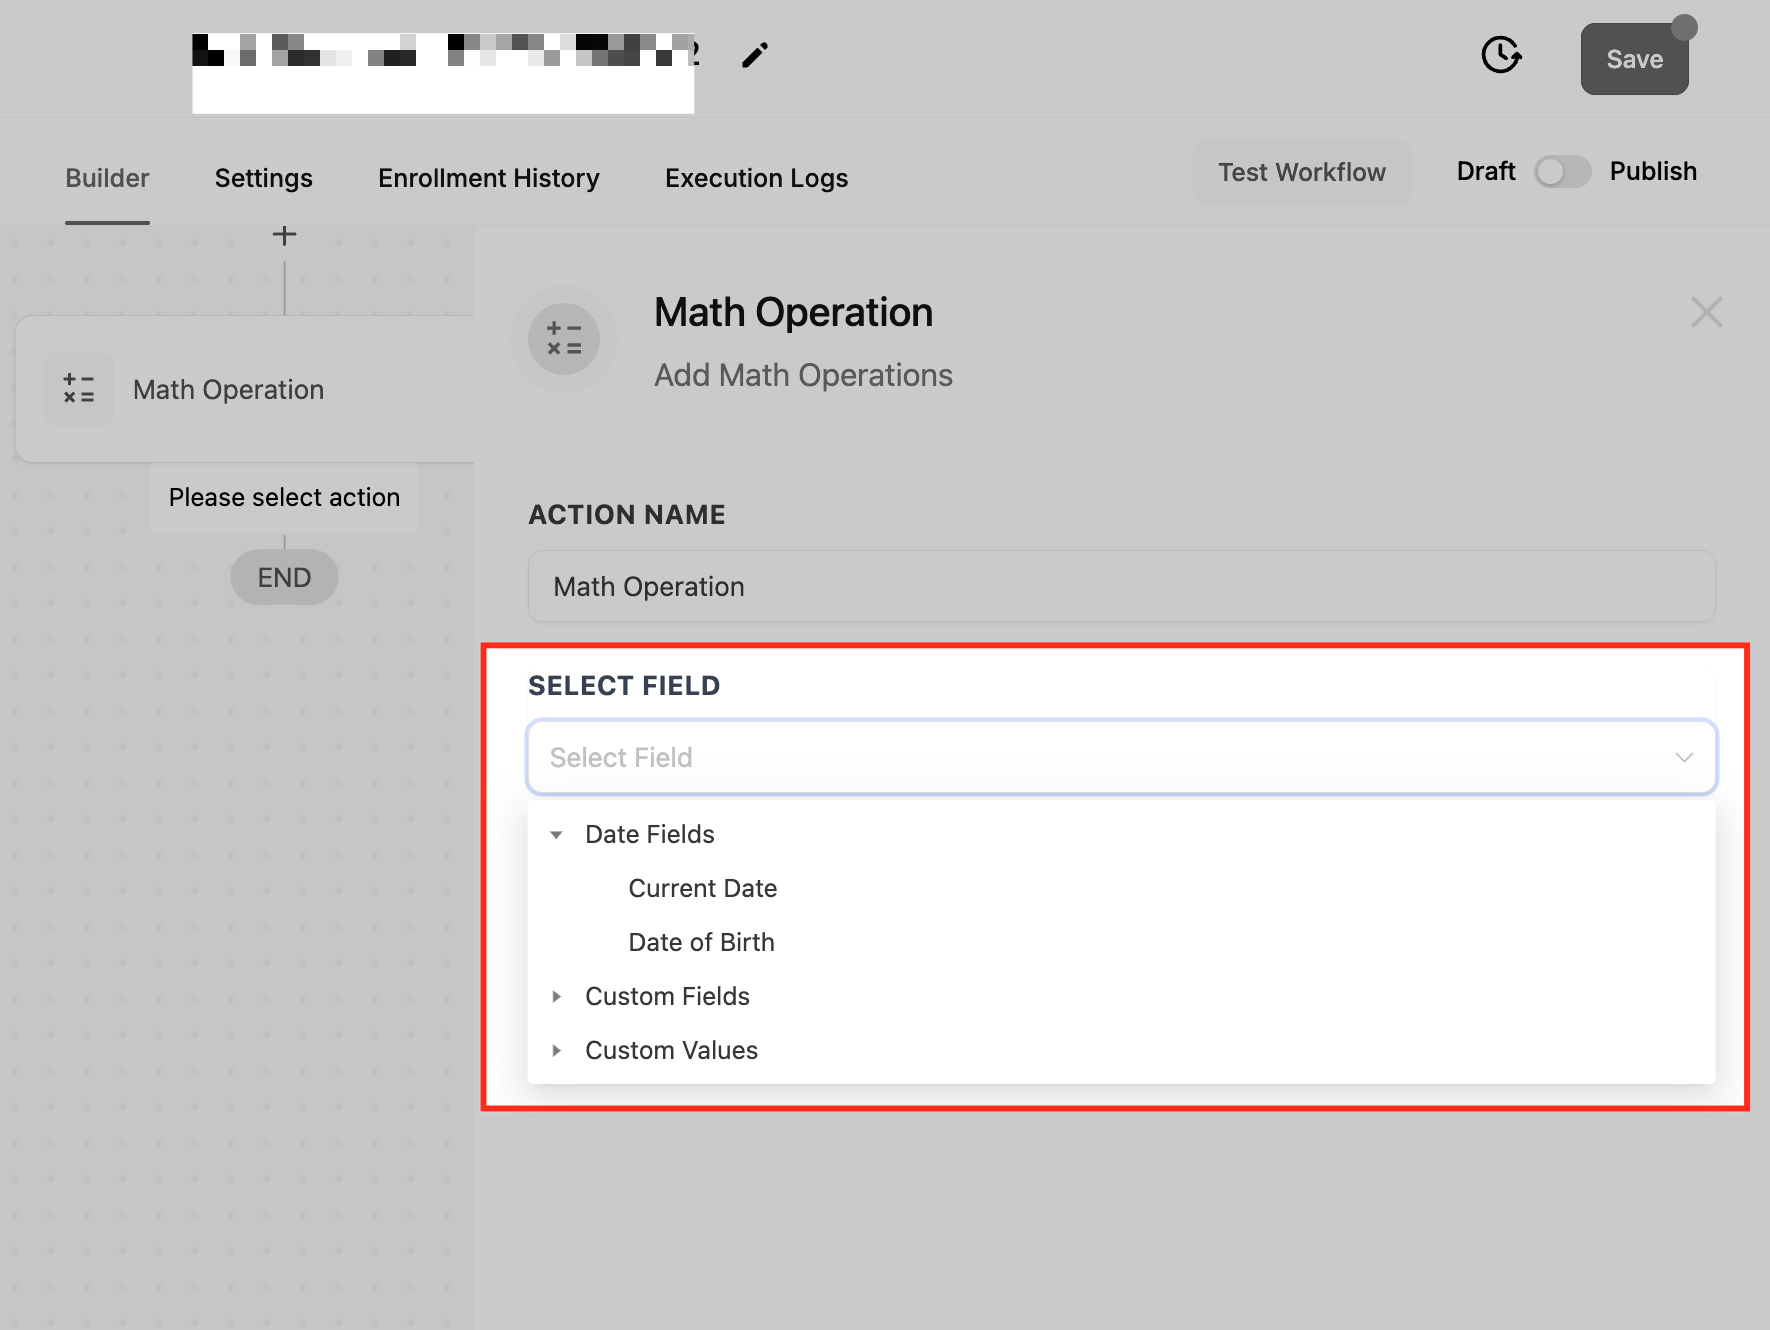Click the Action Name input field
This screenshot has width=1770, height=1330.
tap(1121, 586)
